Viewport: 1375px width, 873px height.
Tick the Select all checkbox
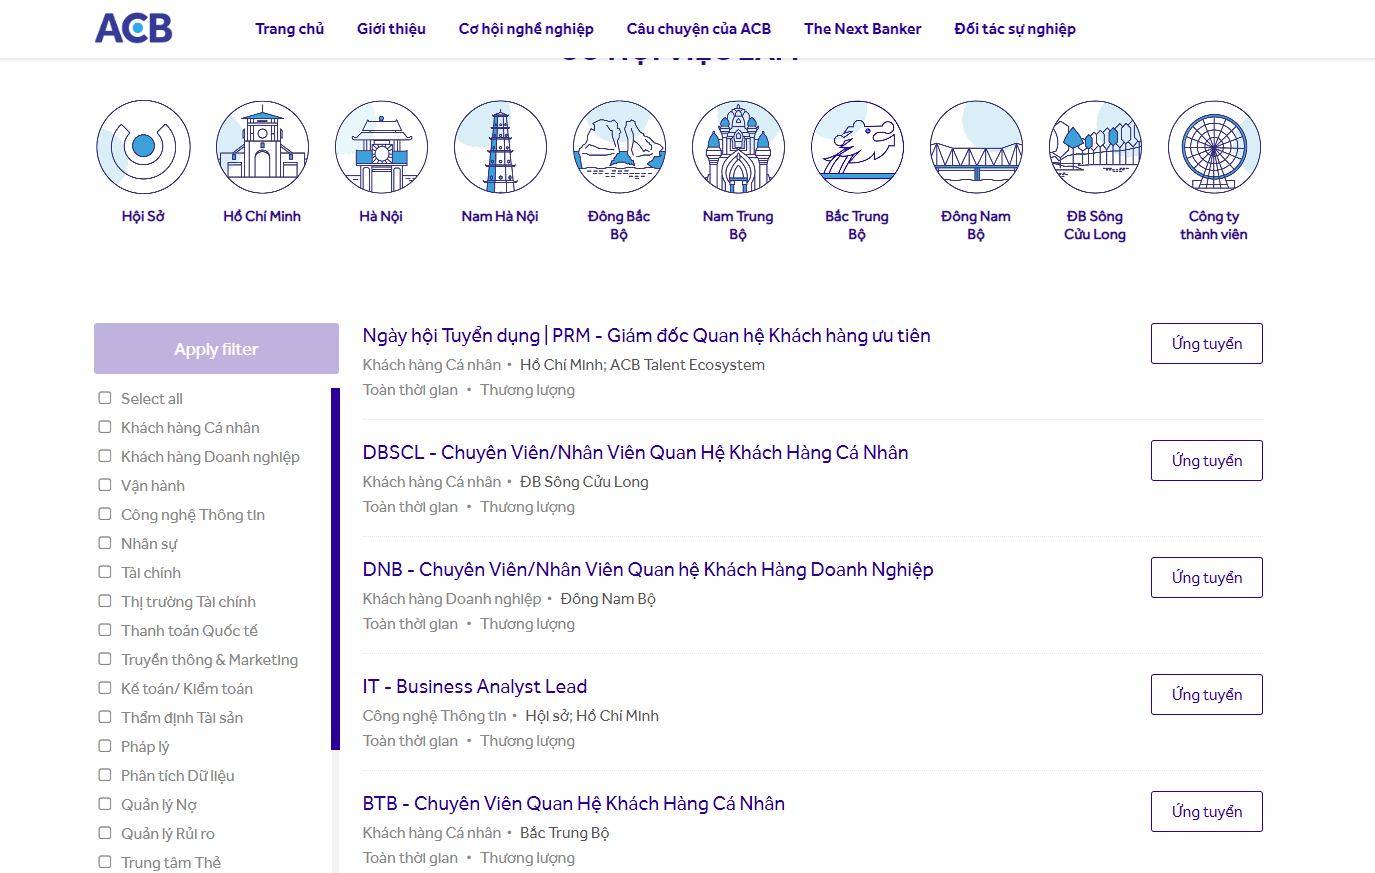(x=105, y=398)
